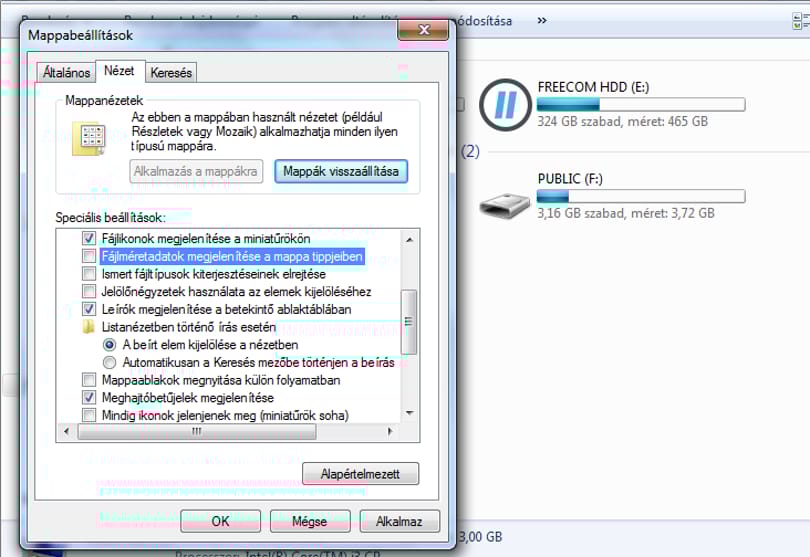Click the horizontal scroll right arrow
The image size is (810, 557).
[390, 431]
